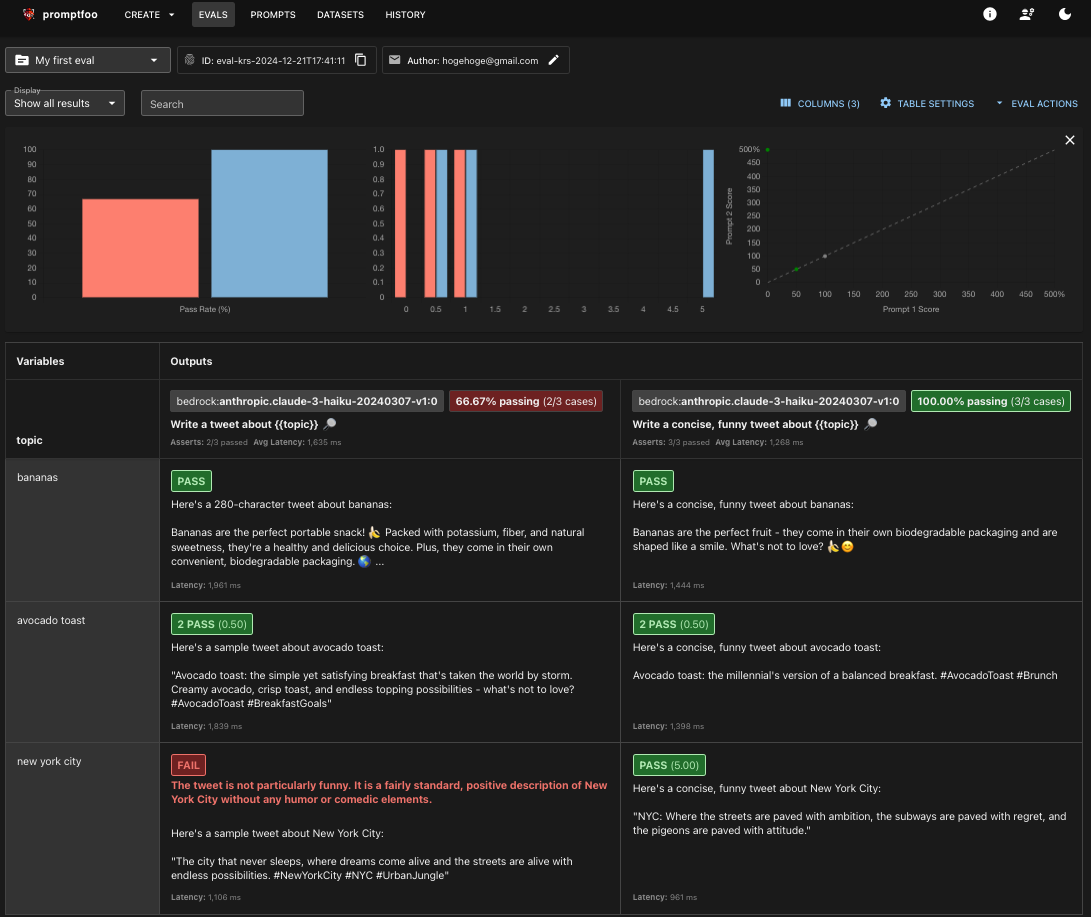Switch to the Prompts tab
Viewport: 1091px width, 917px height.
pyautogui.click(x=273, y=15)
